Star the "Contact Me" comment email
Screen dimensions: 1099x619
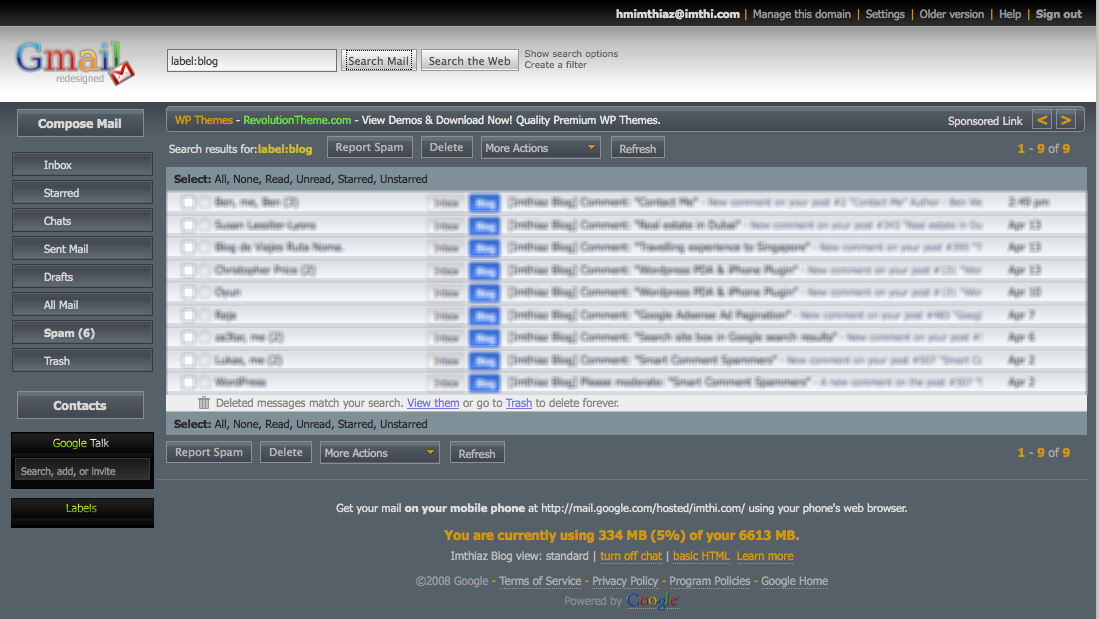[204, 203]
